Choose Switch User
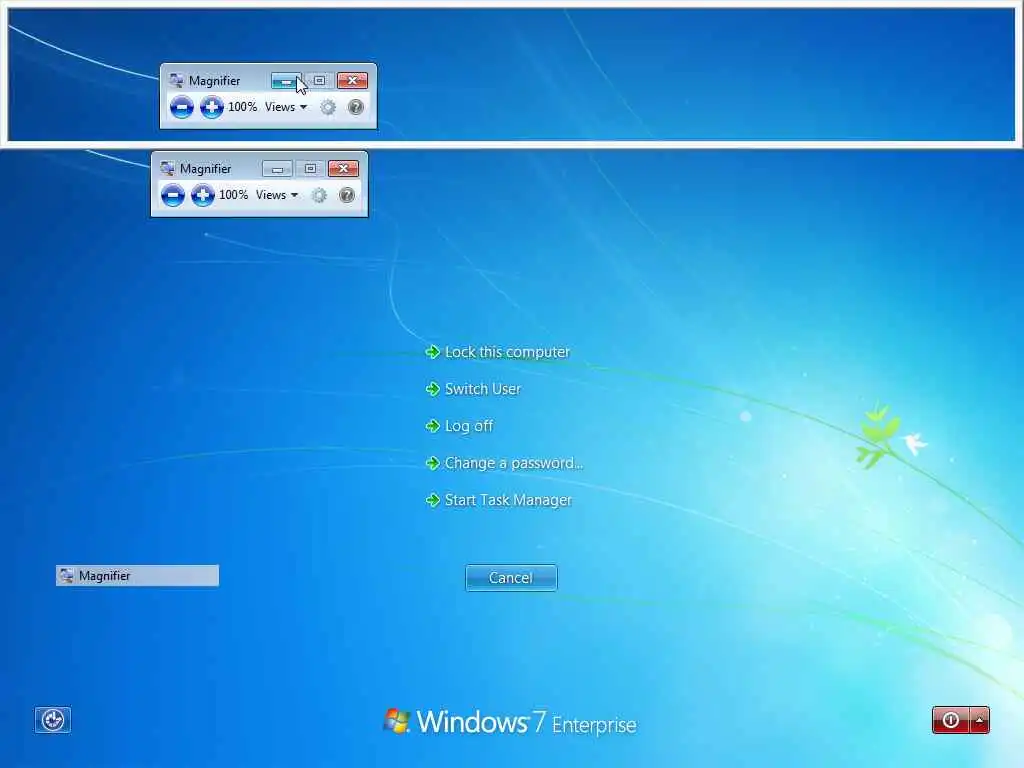Image resolution: width=1024 pixels, height=768 pixels. point(473,389)
